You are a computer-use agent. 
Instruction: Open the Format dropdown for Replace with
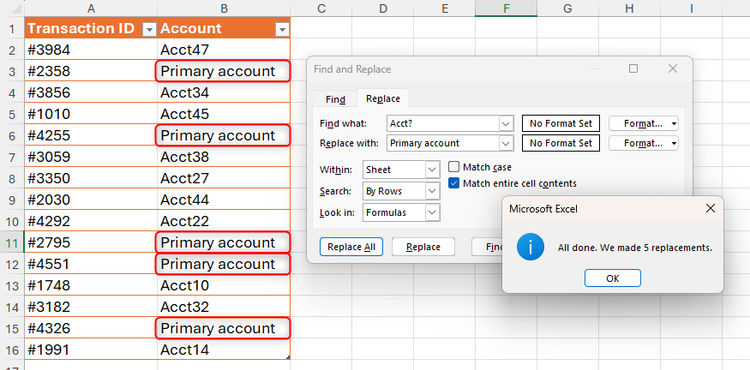(x=643, y=143)
